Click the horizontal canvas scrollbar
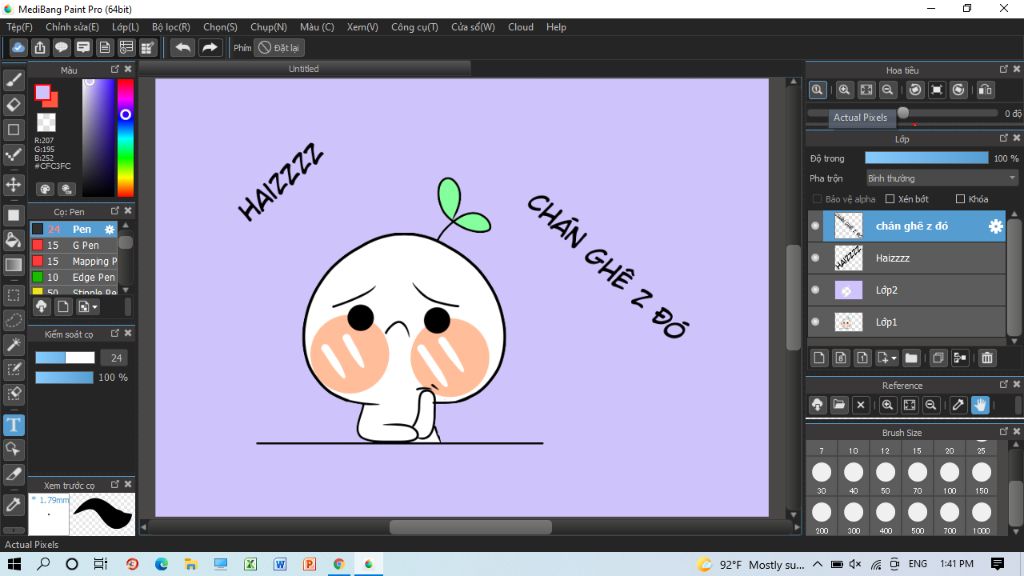Screen dimensions: 1024x576 click(x=470, y=527)
